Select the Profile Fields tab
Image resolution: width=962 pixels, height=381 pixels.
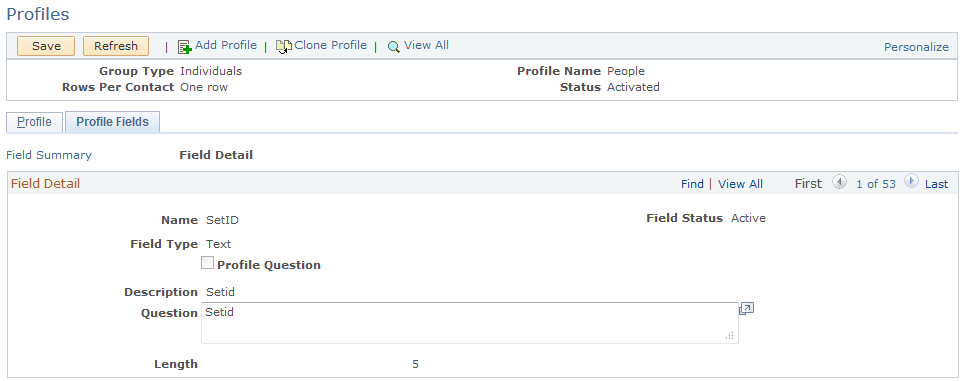tap(112, 121)
